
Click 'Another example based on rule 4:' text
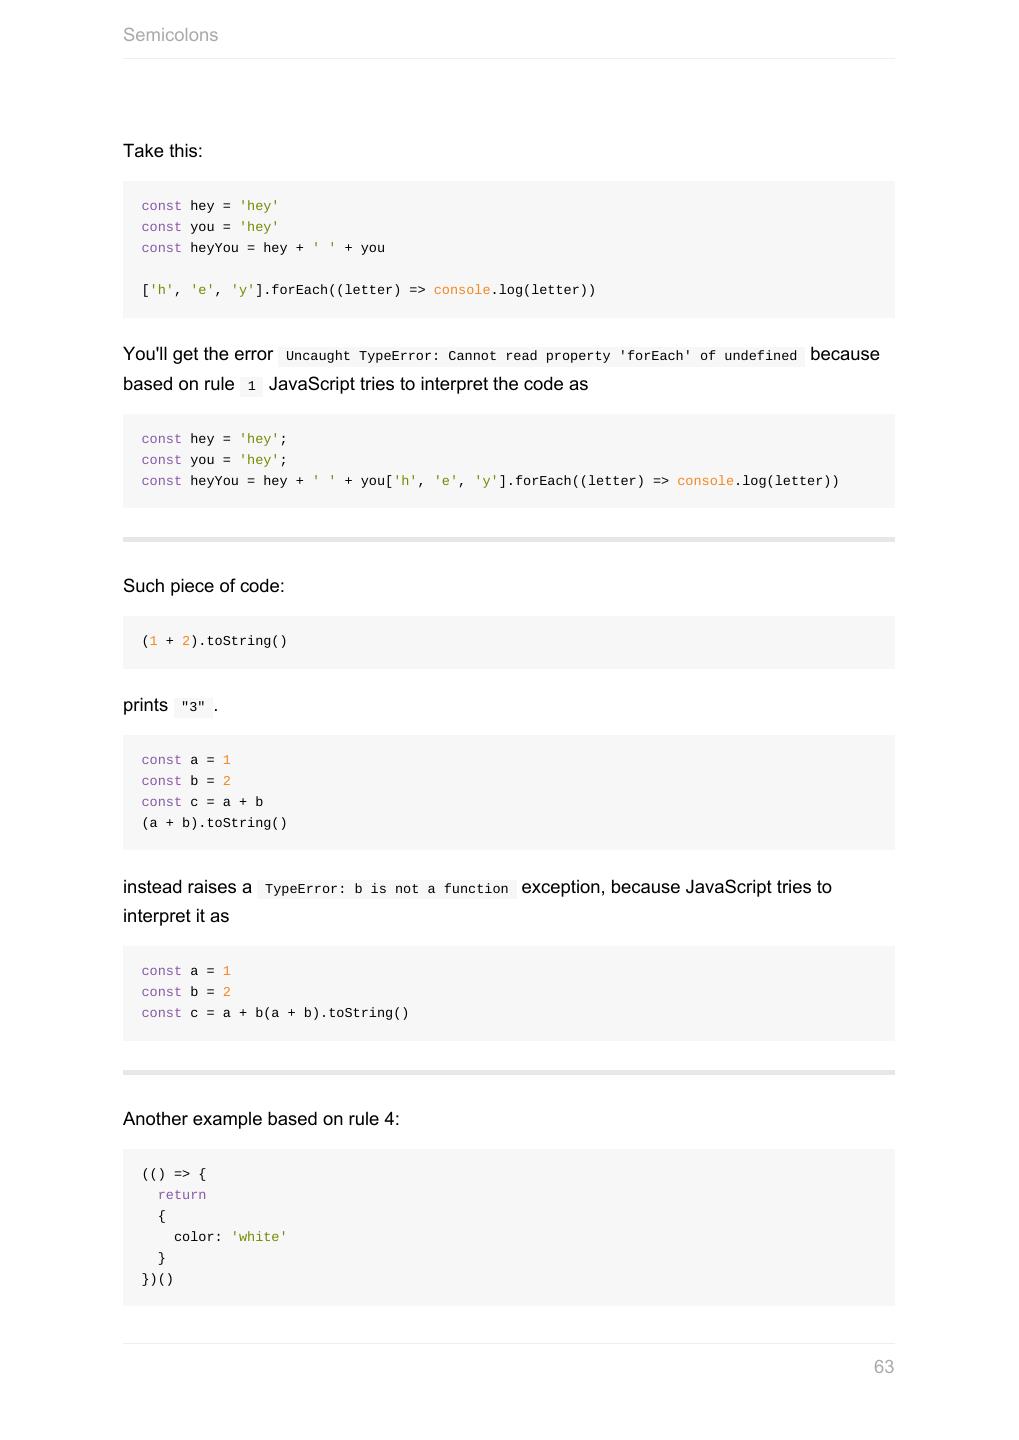261,1119
